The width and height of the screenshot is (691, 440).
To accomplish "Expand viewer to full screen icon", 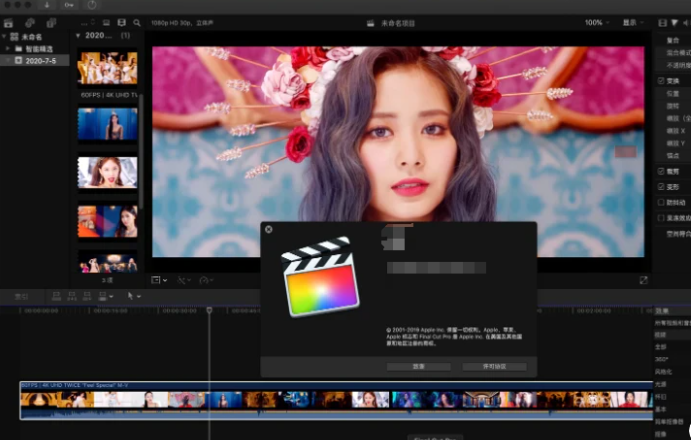I will pyautogui.click(x=643, y=280).
